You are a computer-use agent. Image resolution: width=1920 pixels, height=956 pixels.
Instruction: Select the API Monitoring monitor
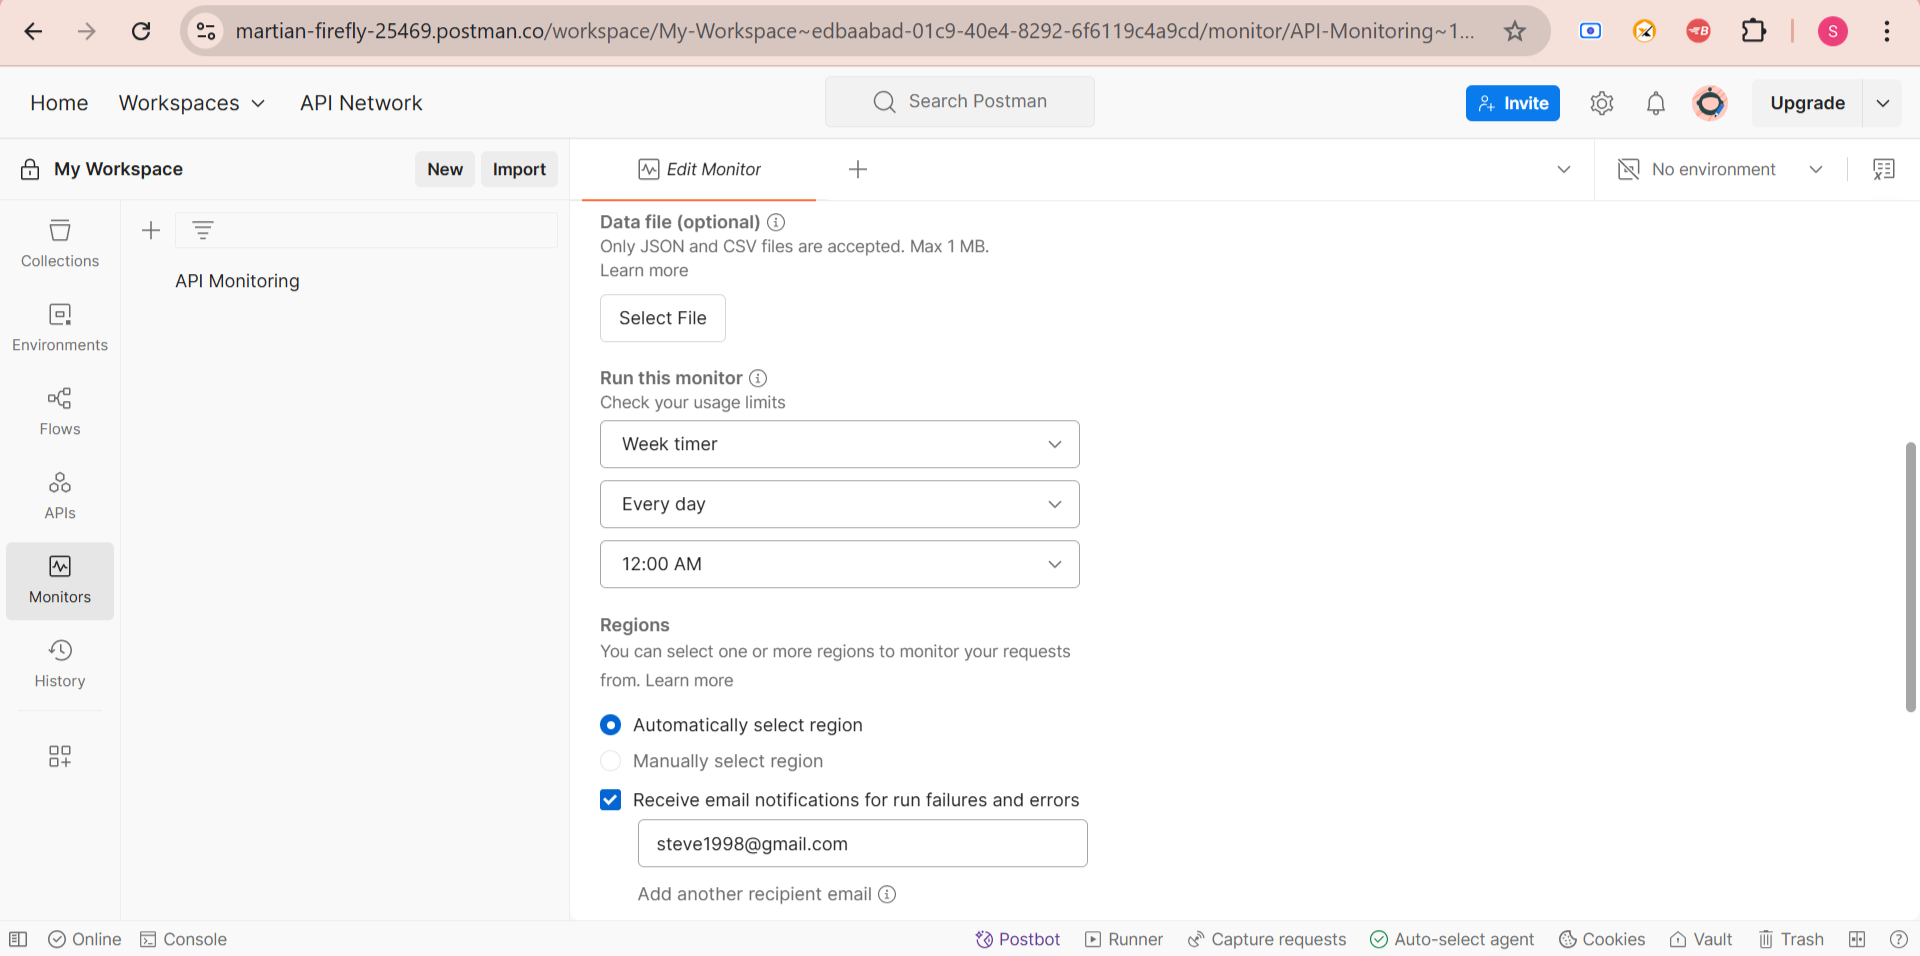(x=237, y=281)
